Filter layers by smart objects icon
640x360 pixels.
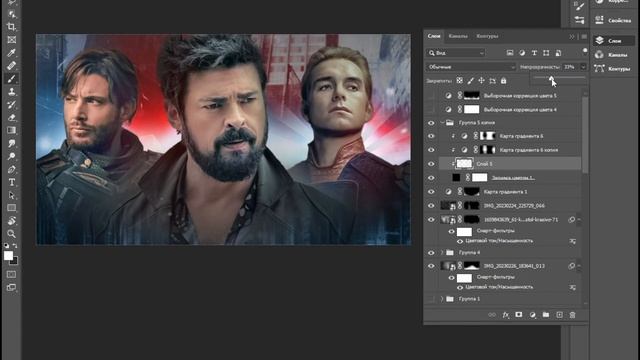(x=558, y=53)
